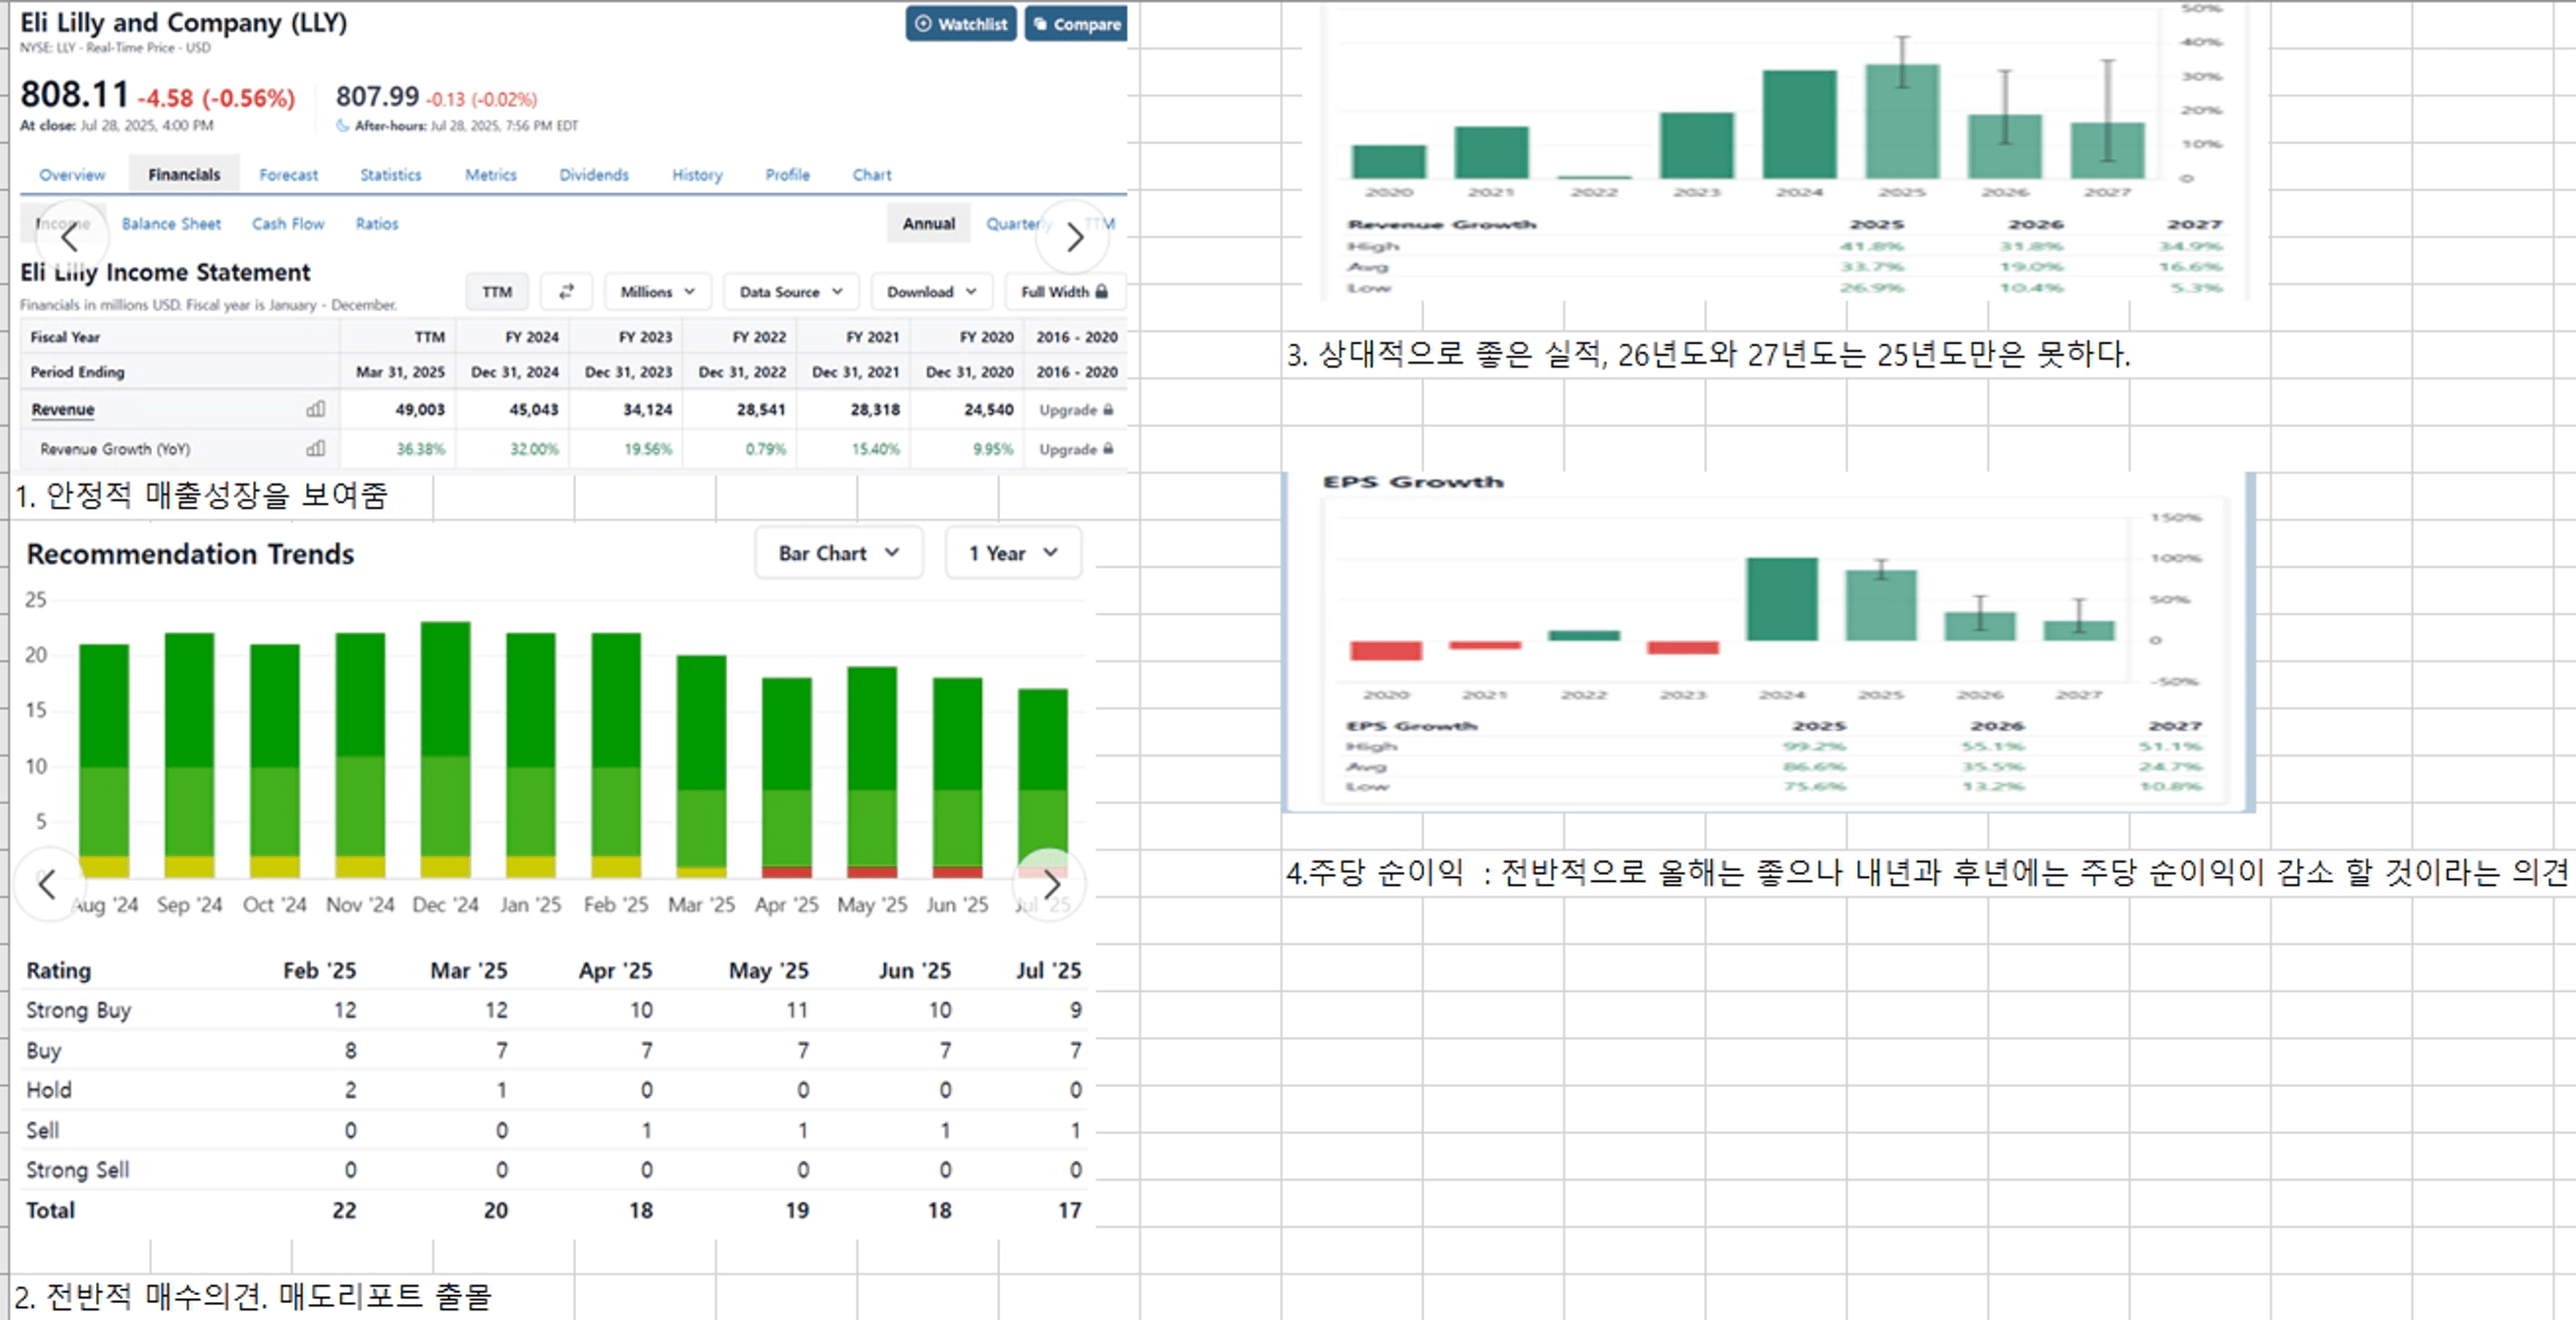The image size is (2576, 1320).
Task: Click the Total row Jul '25 value 17
Action: tap(1069, 1210)
